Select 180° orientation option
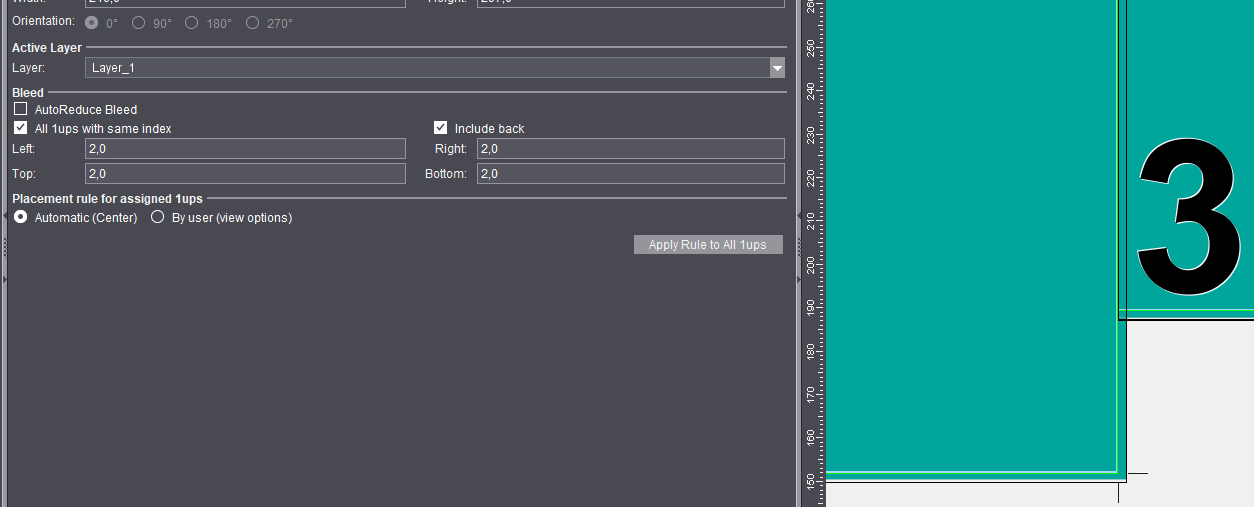 click(192, 22)
